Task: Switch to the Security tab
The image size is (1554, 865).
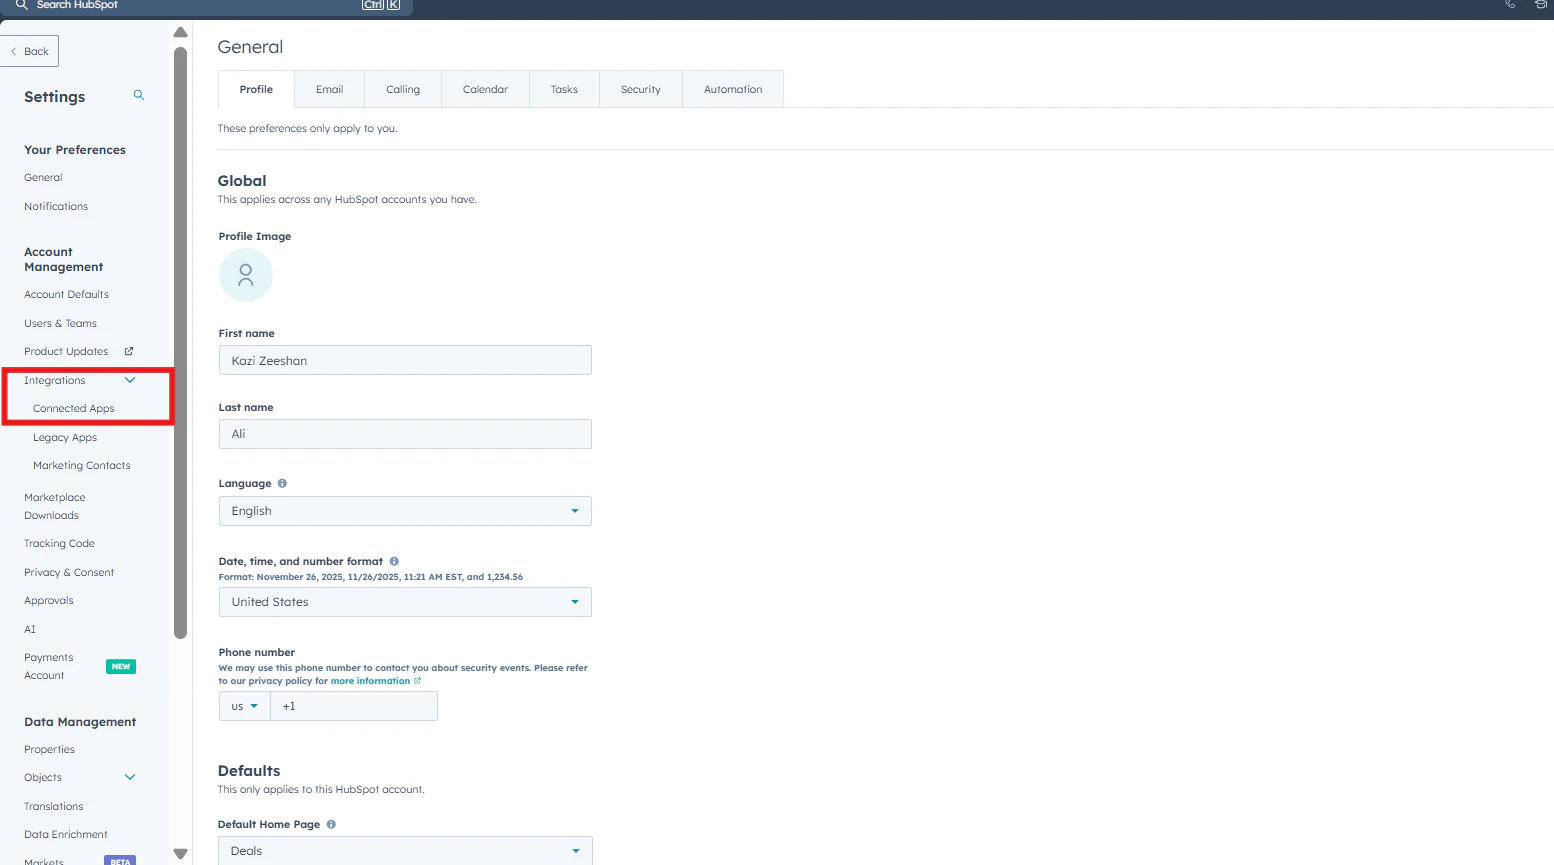Action: [x=640, y=89]
